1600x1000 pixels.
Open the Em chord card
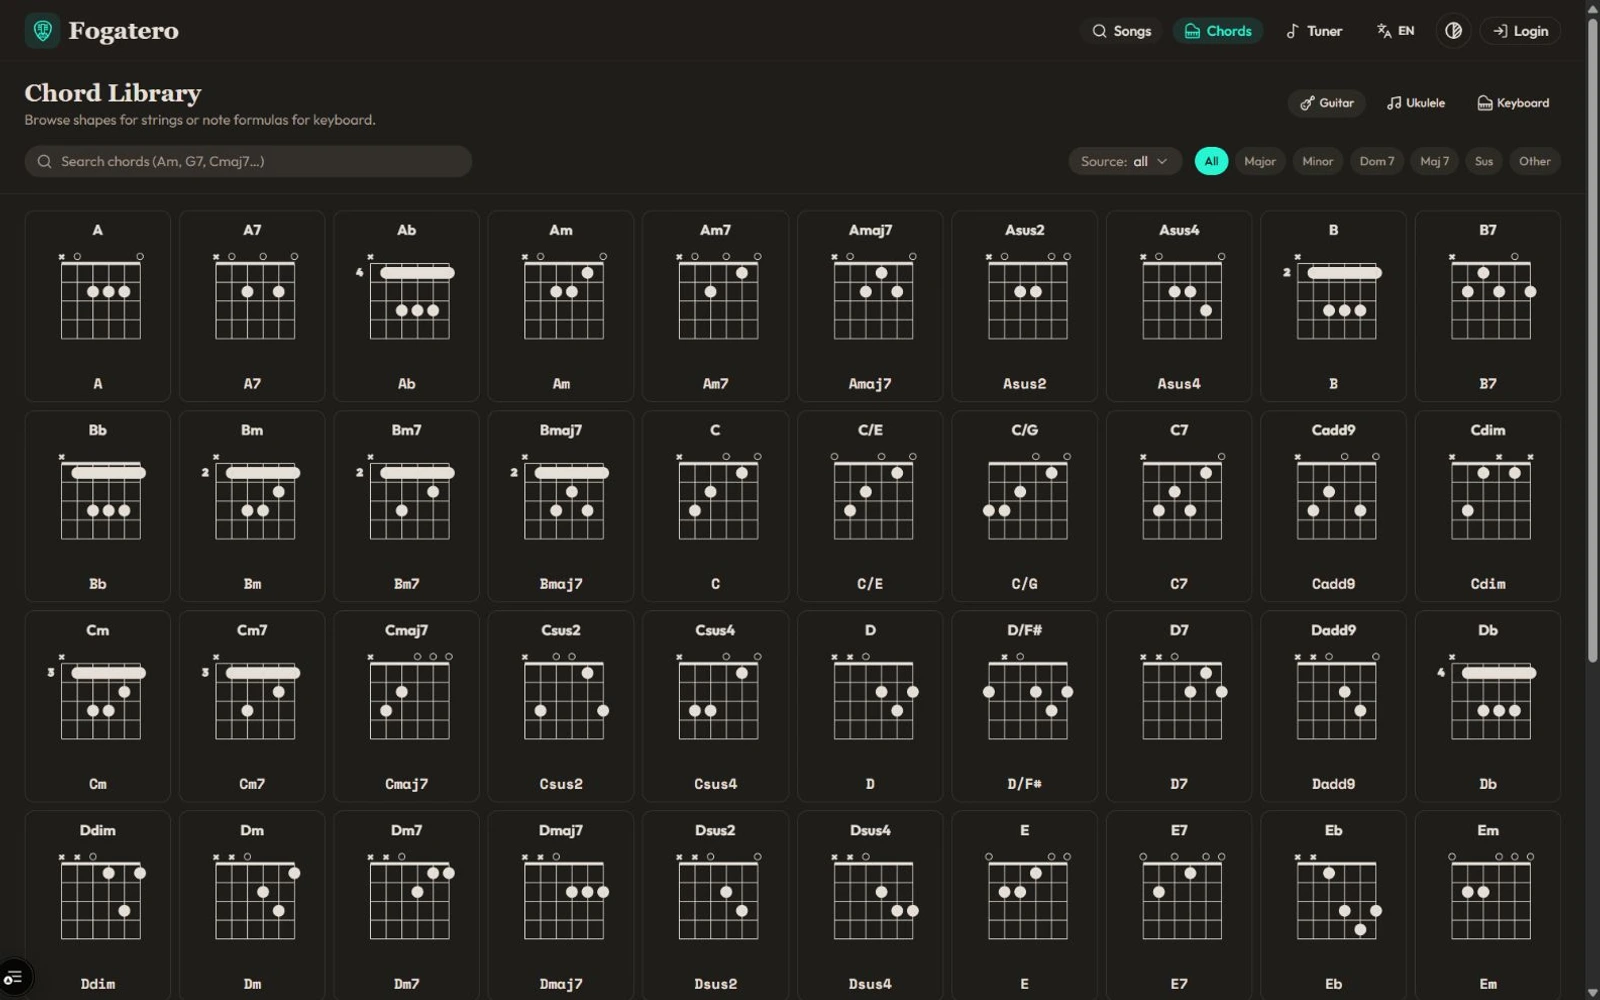click(1488, 906)
